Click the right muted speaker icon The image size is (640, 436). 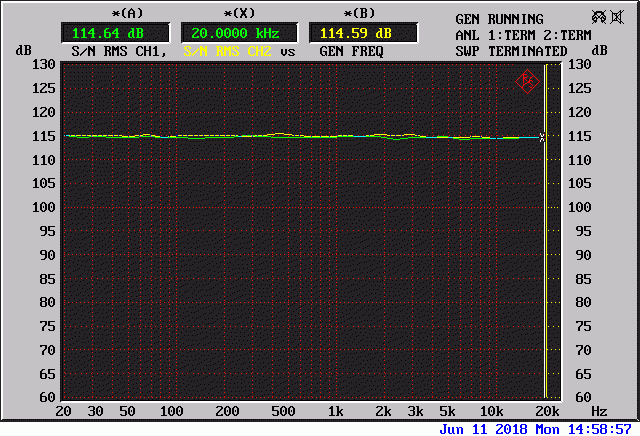[x=618, y=17]
